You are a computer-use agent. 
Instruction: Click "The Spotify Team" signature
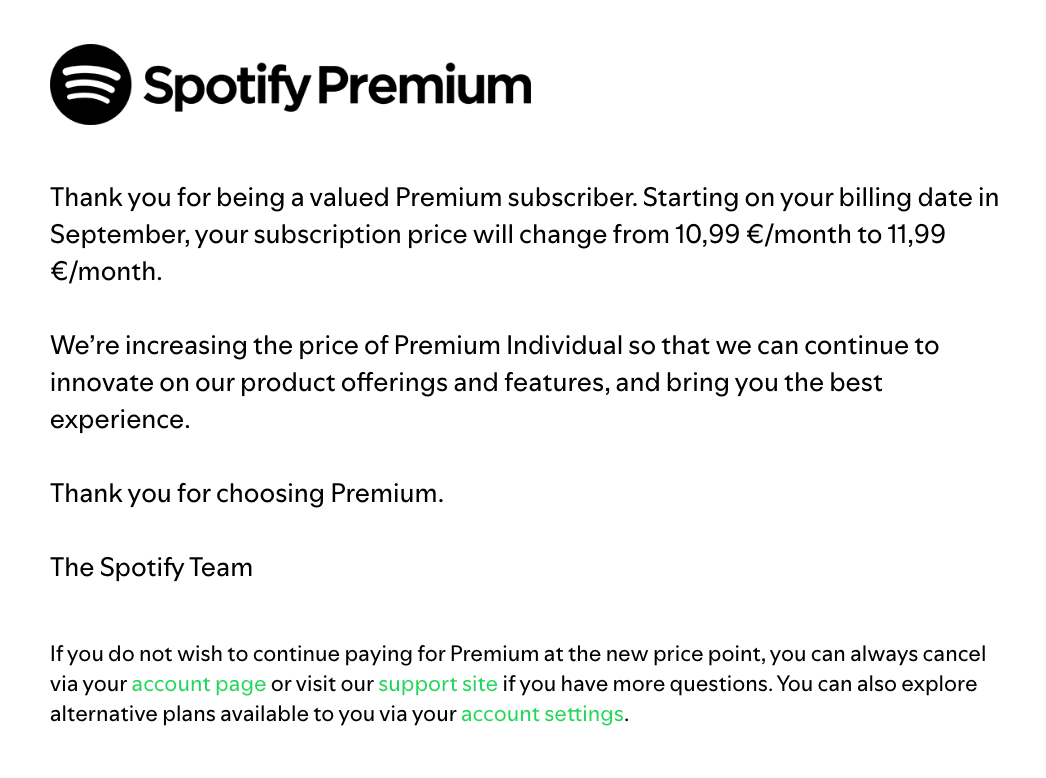click(151, 568)
